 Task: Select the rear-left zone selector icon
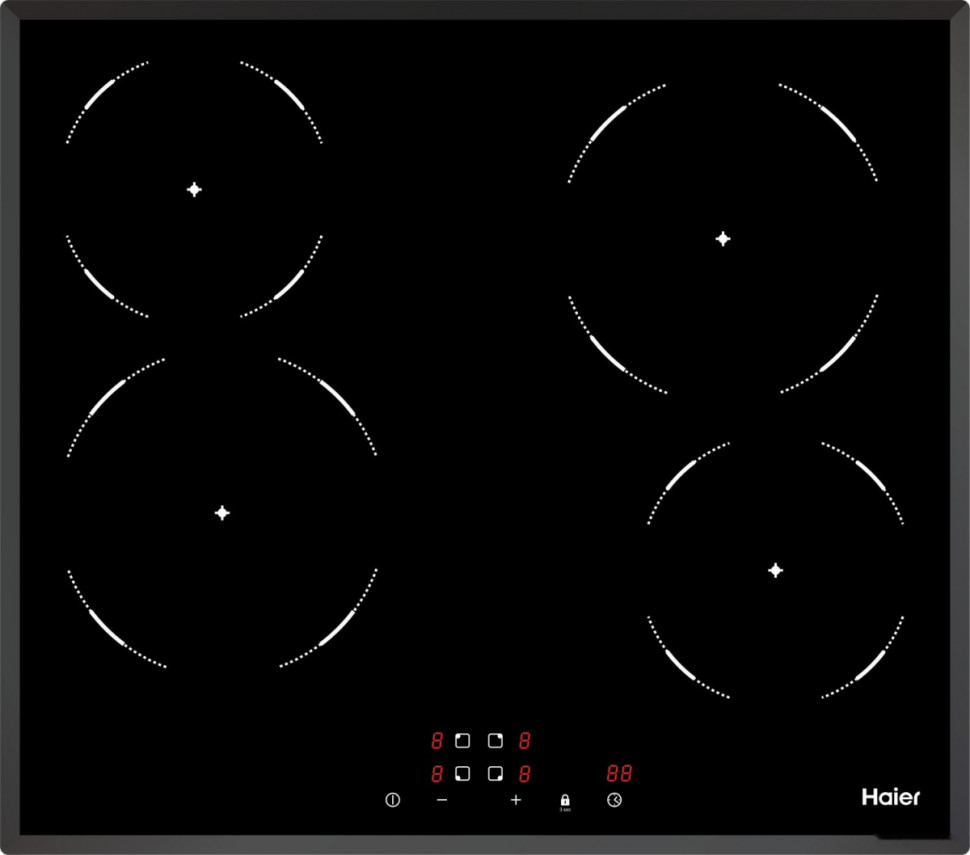462,741
